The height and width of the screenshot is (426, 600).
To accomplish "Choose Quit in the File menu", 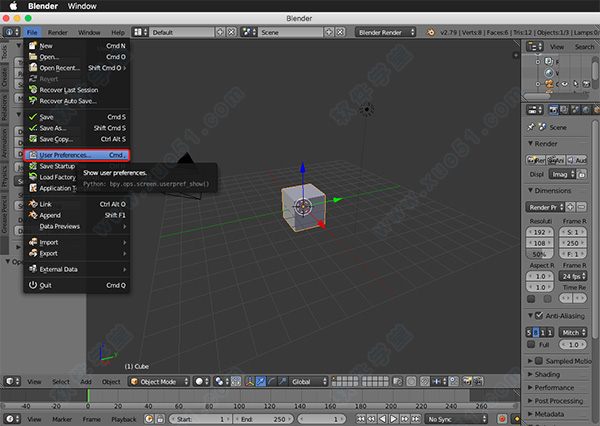I will point(77,285).
